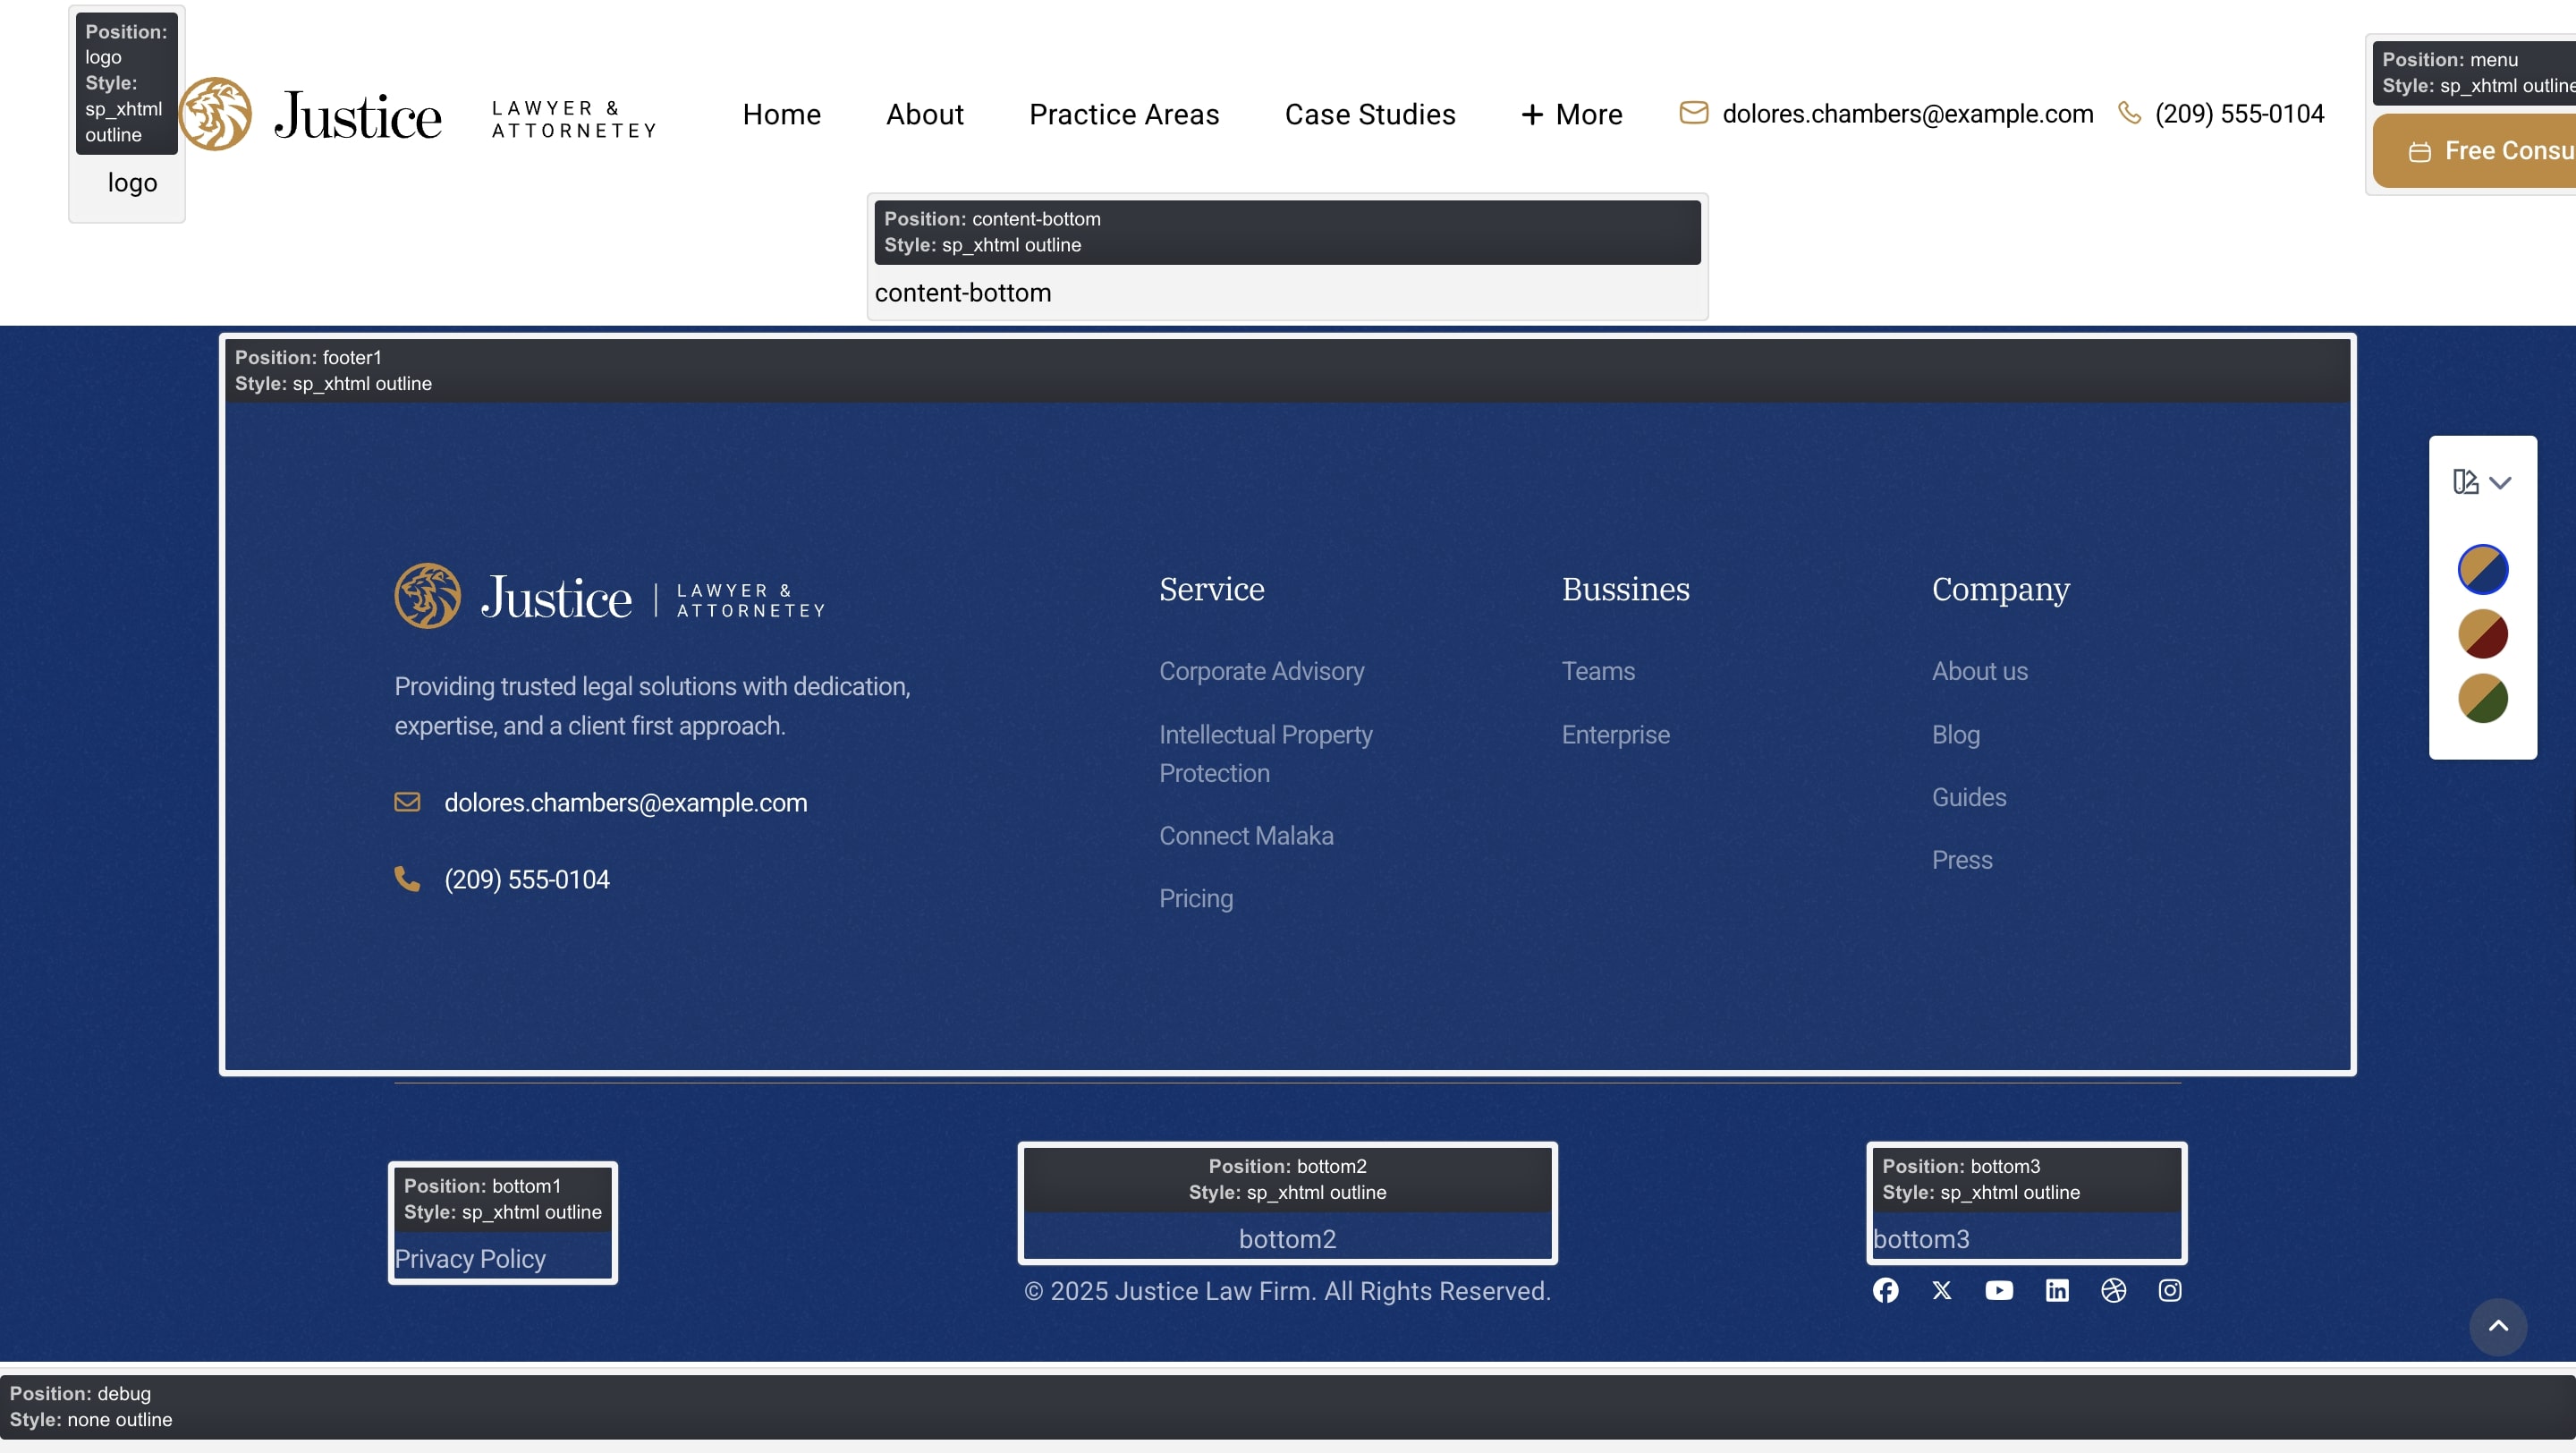Open the X (Twitter) social icon

[x=1942, y=1290]
